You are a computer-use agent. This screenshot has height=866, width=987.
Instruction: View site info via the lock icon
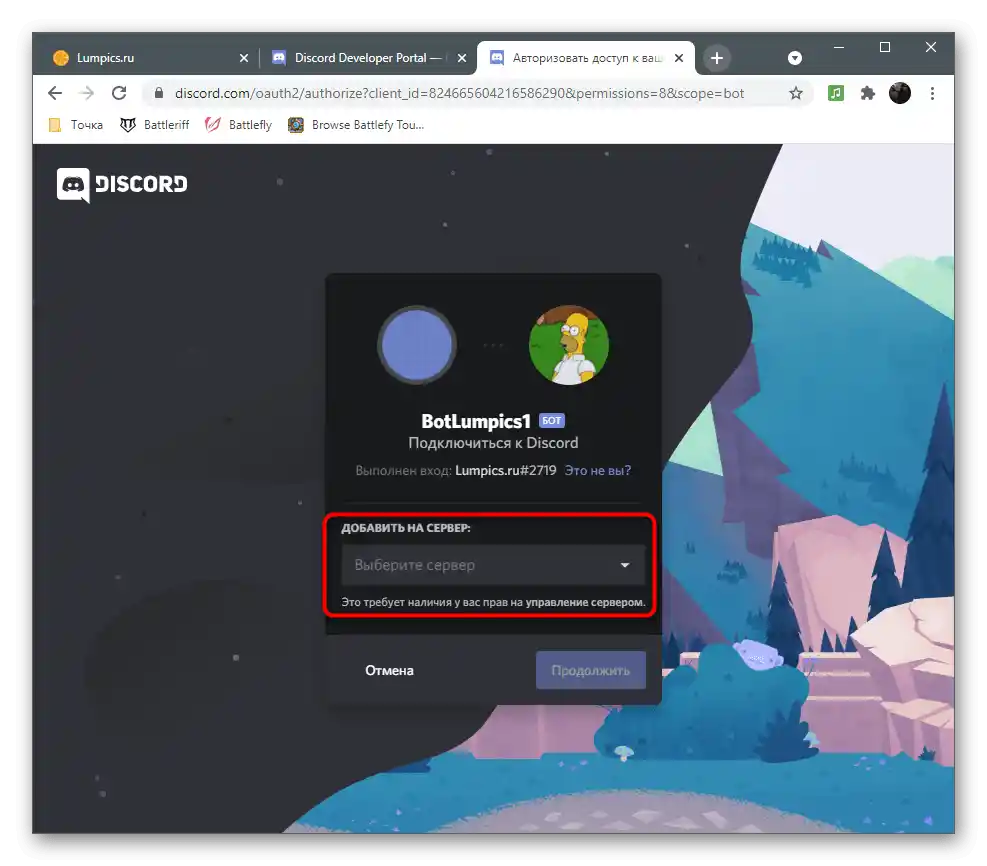159,93
